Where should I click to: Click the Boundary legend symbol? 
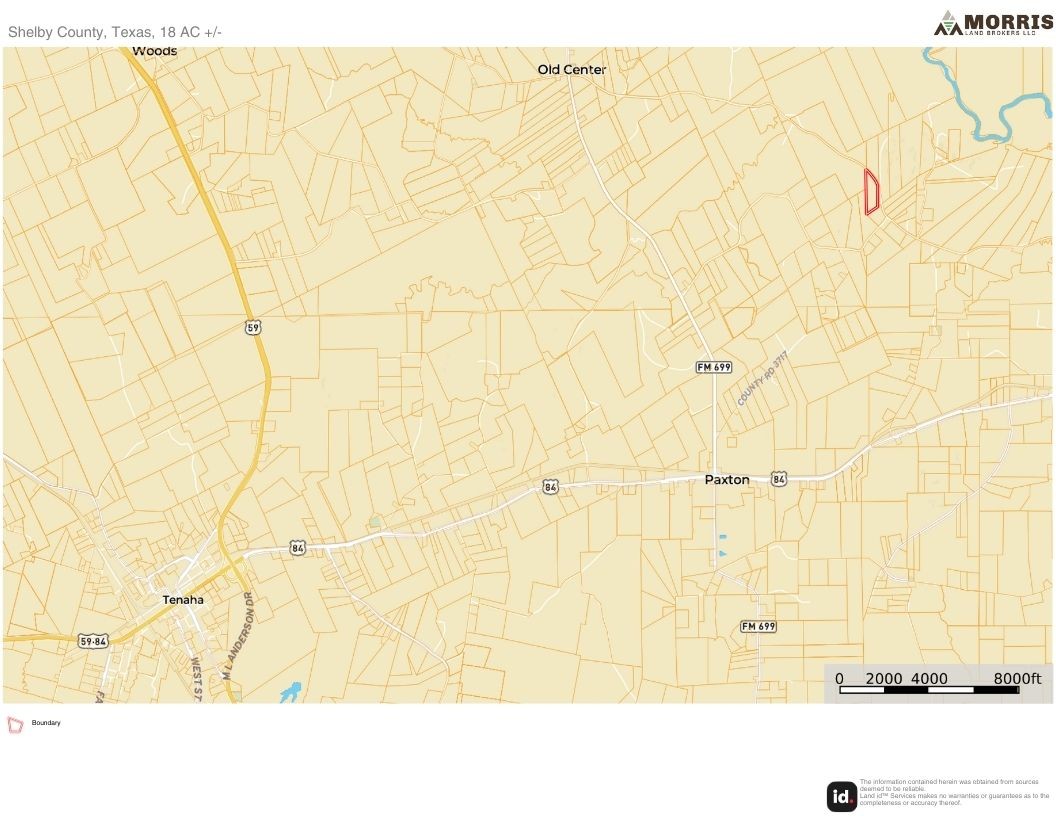click(x=15, y=724)
